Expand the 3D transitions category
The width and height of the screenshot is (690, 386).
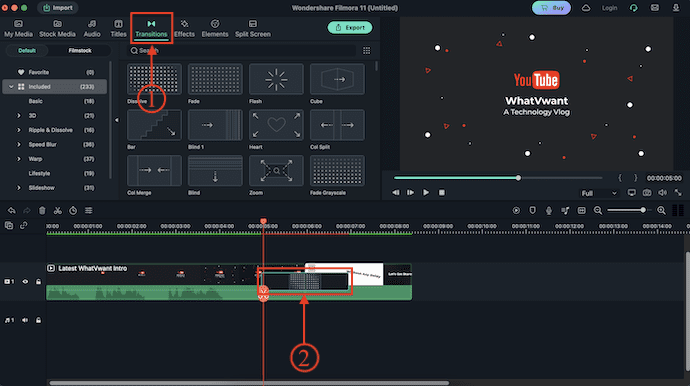tap(18, 116)
